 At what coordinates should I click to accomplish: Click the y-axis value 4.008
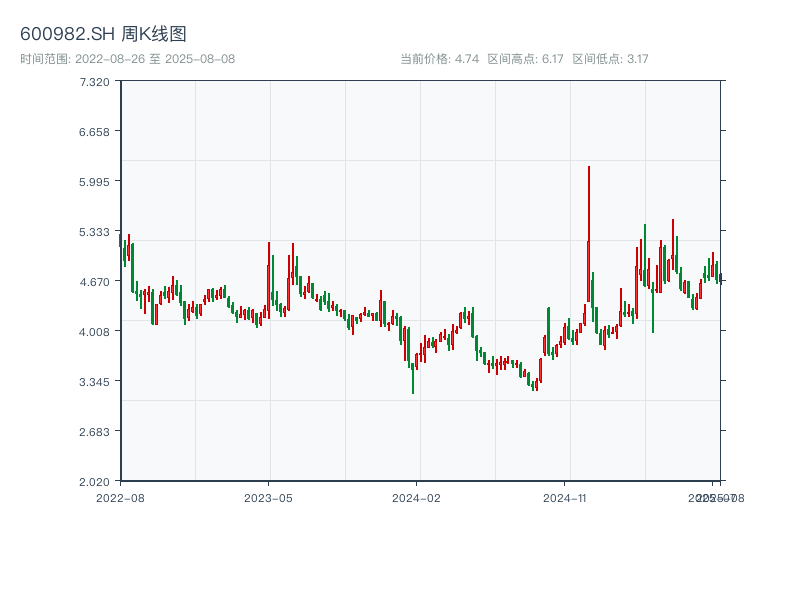click(x=94, y=332)
